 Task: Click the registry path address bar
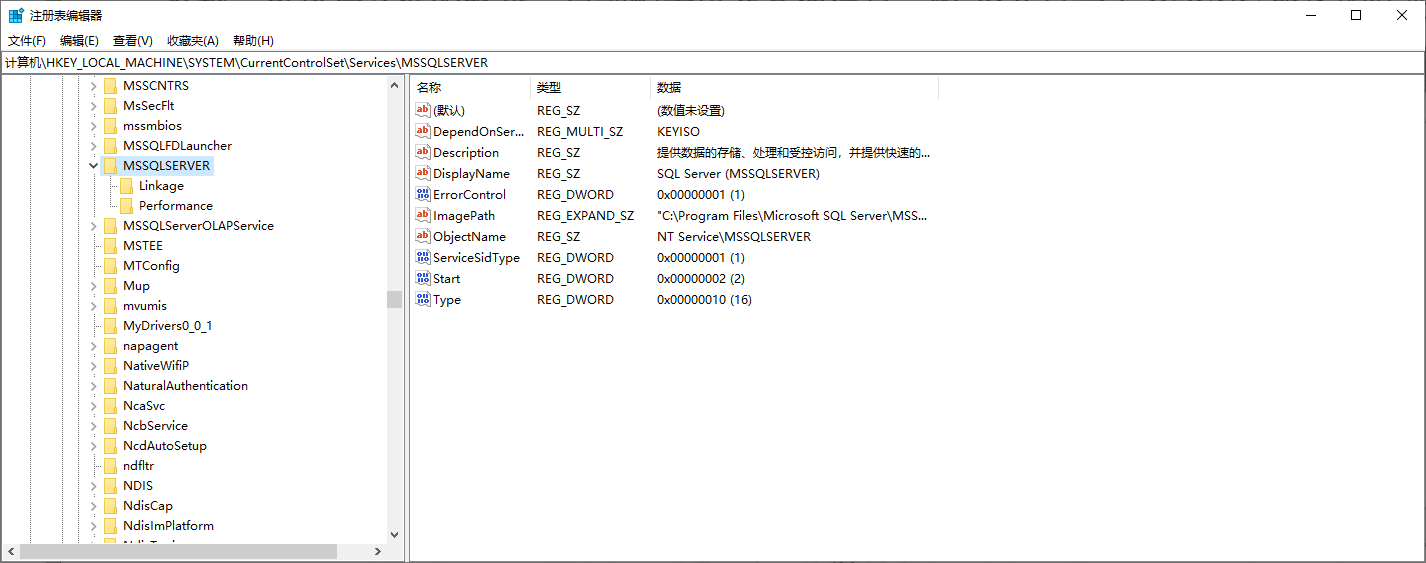point(712,62)
